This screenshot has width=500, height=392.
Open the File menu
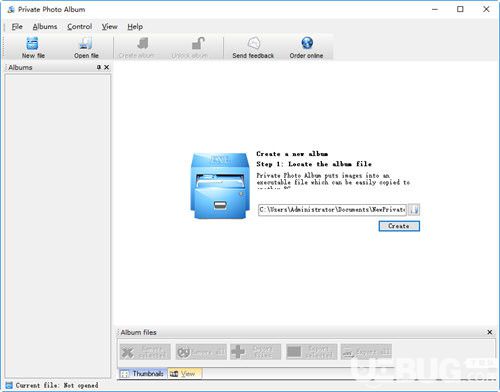pos(17,27)
